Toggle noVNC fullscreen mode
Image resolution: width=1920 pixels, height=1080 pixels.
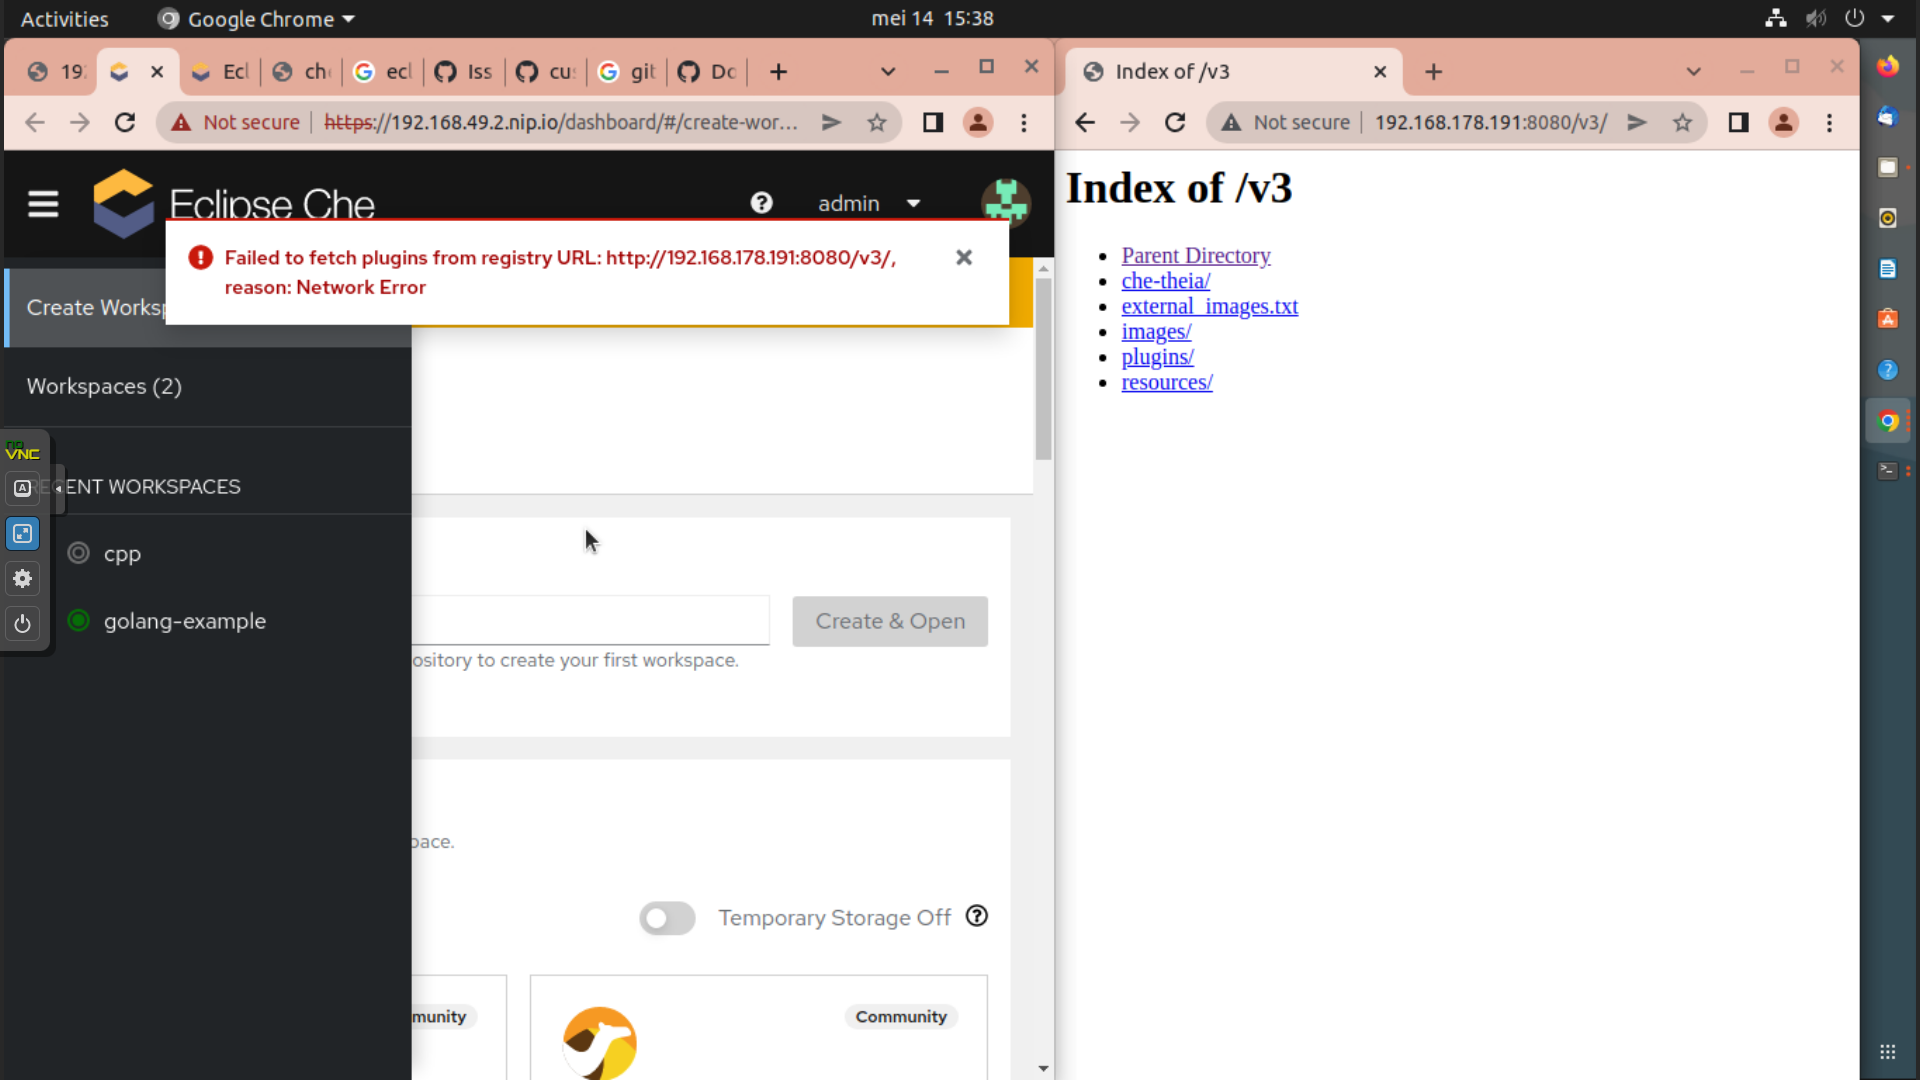(22, 533)
